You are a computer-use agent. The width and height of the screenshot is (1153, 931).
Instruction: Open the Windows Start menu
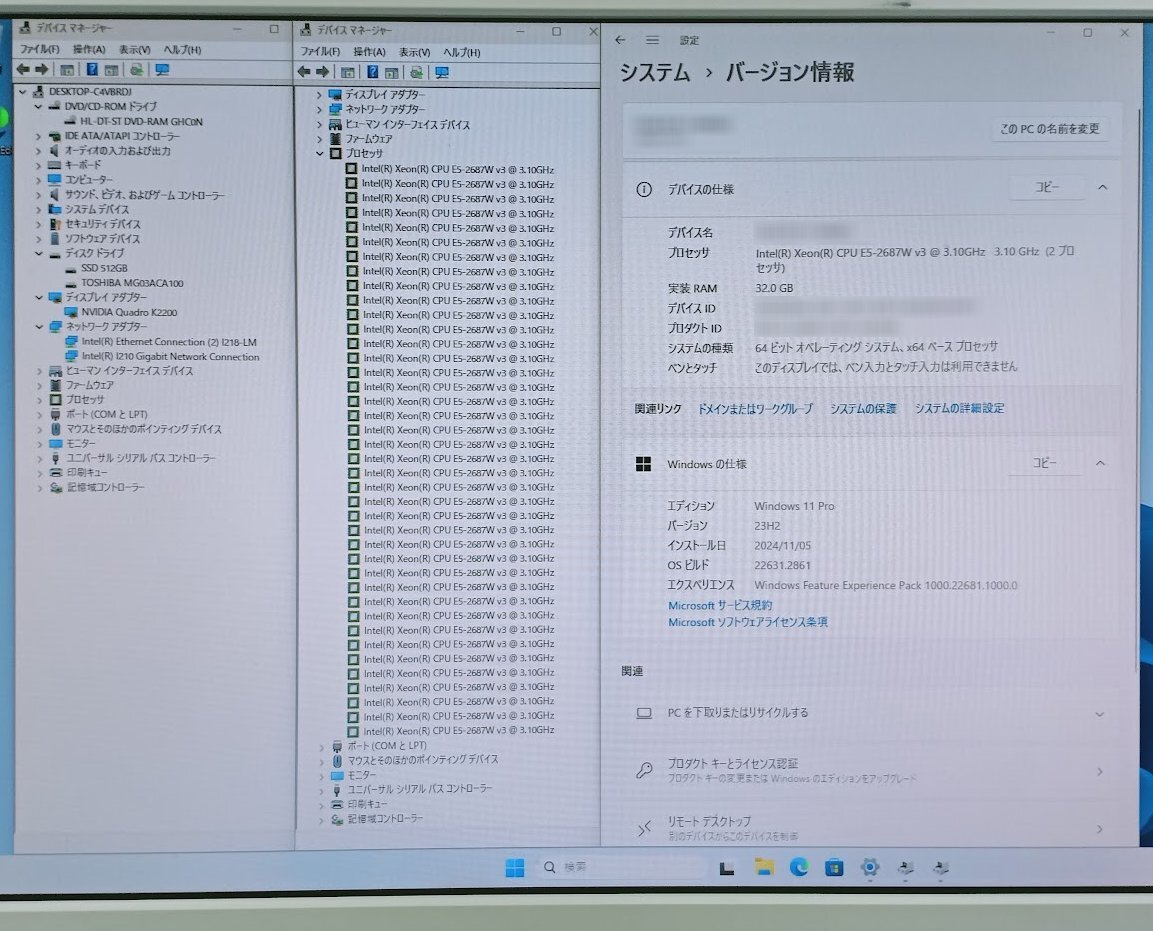click(x=515, y=868)
